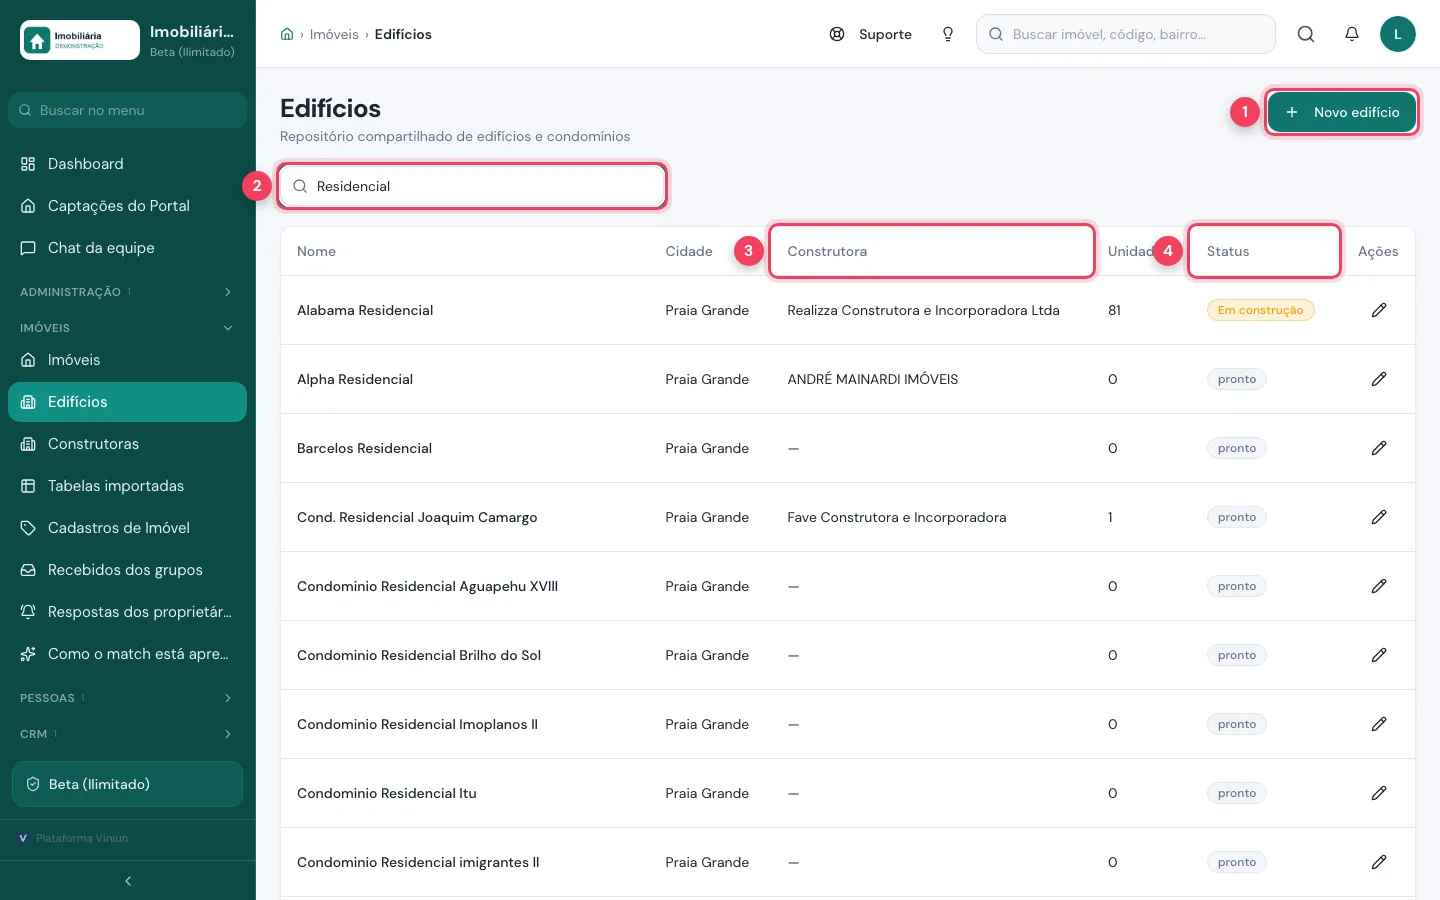This screenshot has height=900, width=1440.
Task: Expand the Pessoas section
Action: [128, 698]
